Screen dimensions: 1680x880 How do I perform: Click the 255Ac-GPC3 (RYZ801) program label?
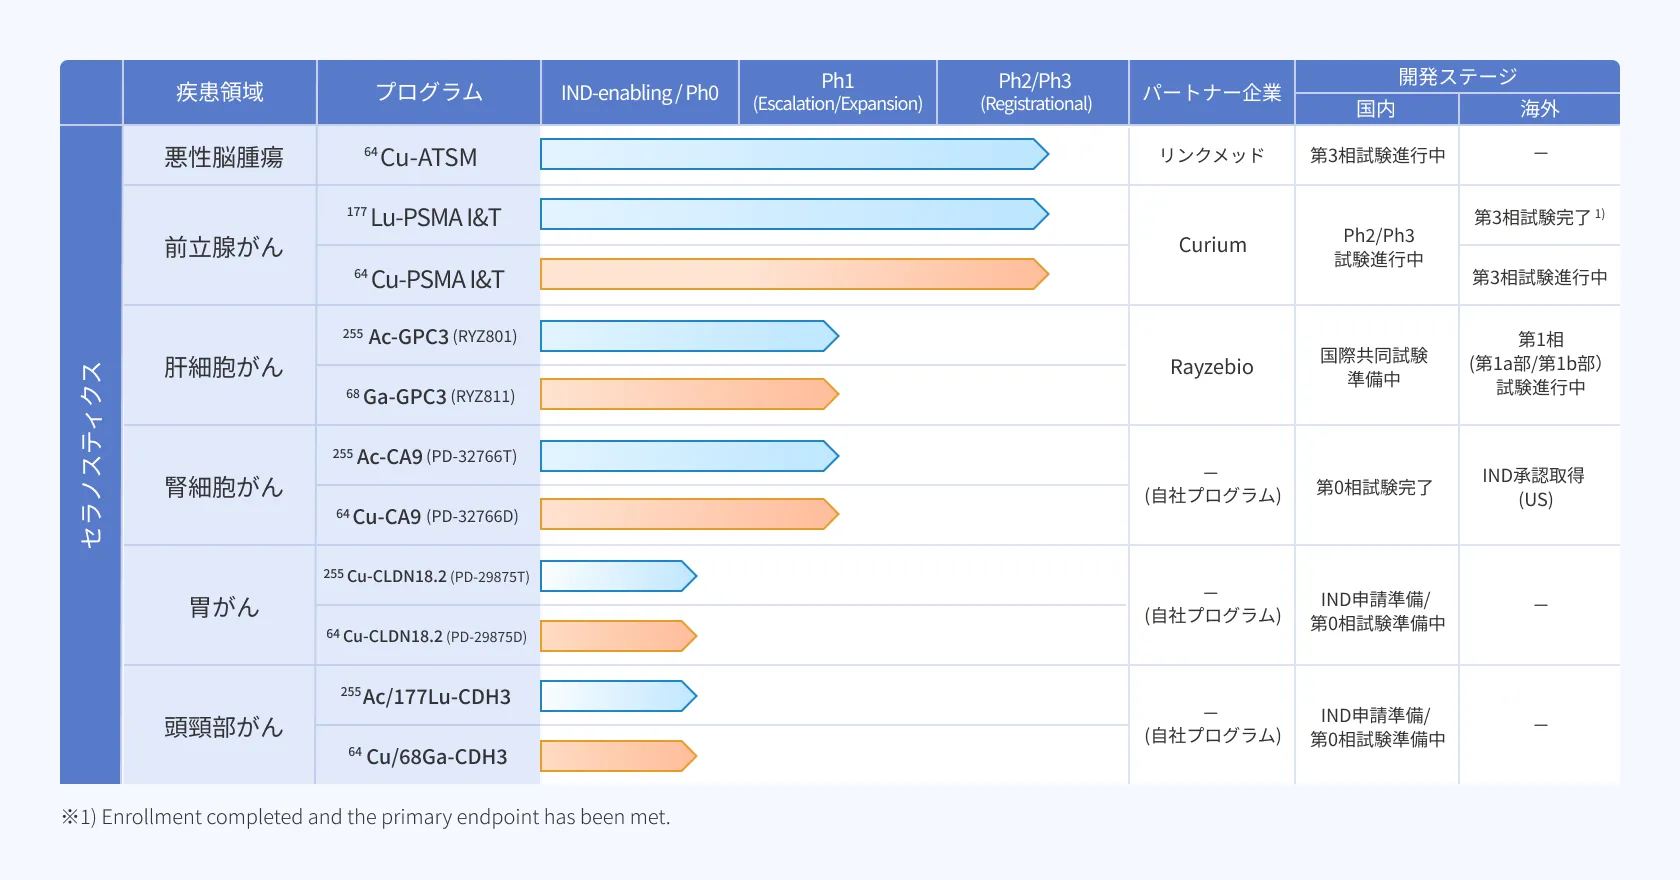(429, 336)
